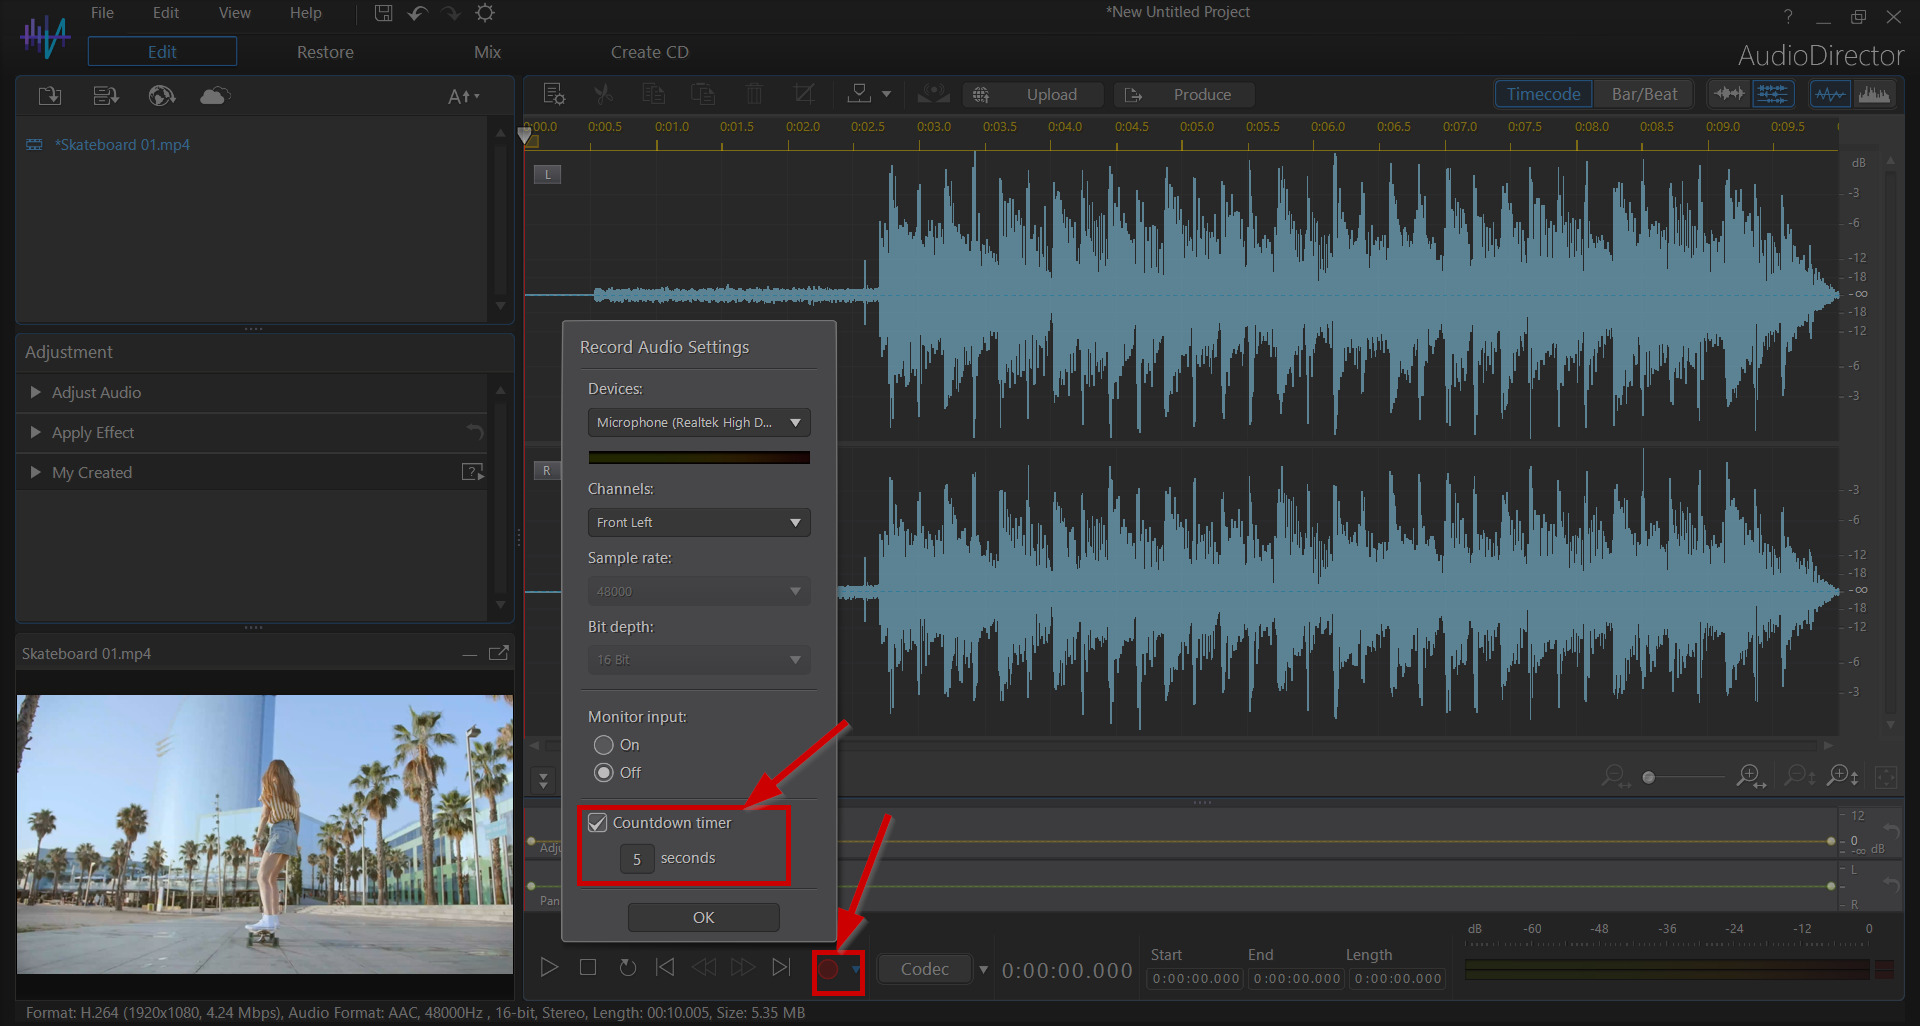Click the Import media icon
This screenshot has height=1026, width=1920.
point(50,96)
